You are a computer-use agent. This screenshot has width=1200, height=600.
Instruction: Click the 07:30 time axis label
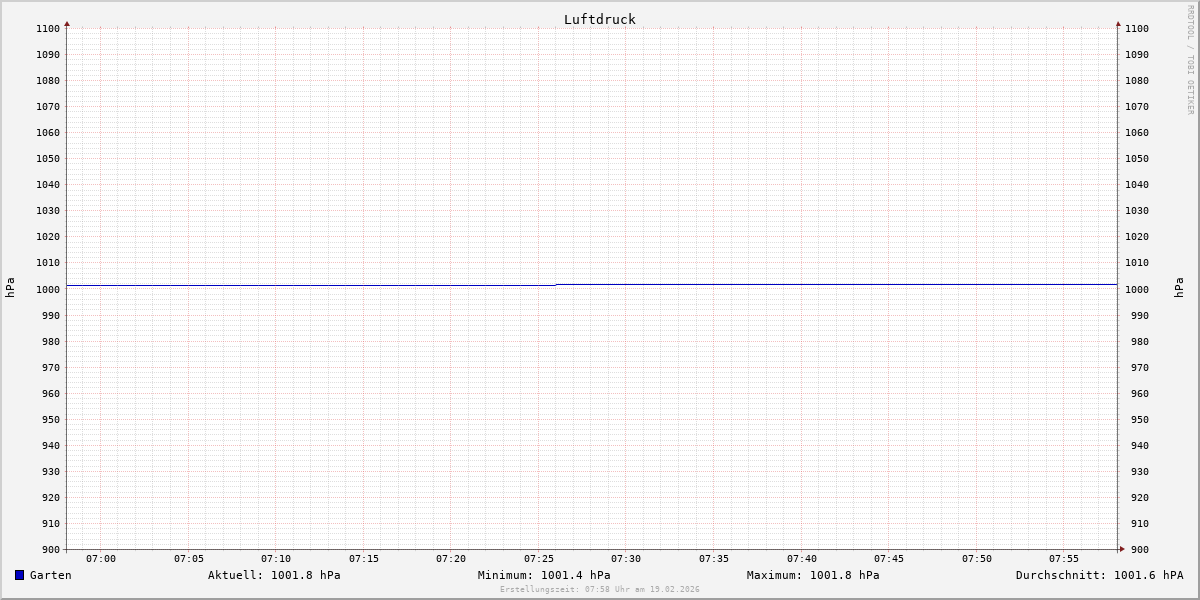(626, 558)
